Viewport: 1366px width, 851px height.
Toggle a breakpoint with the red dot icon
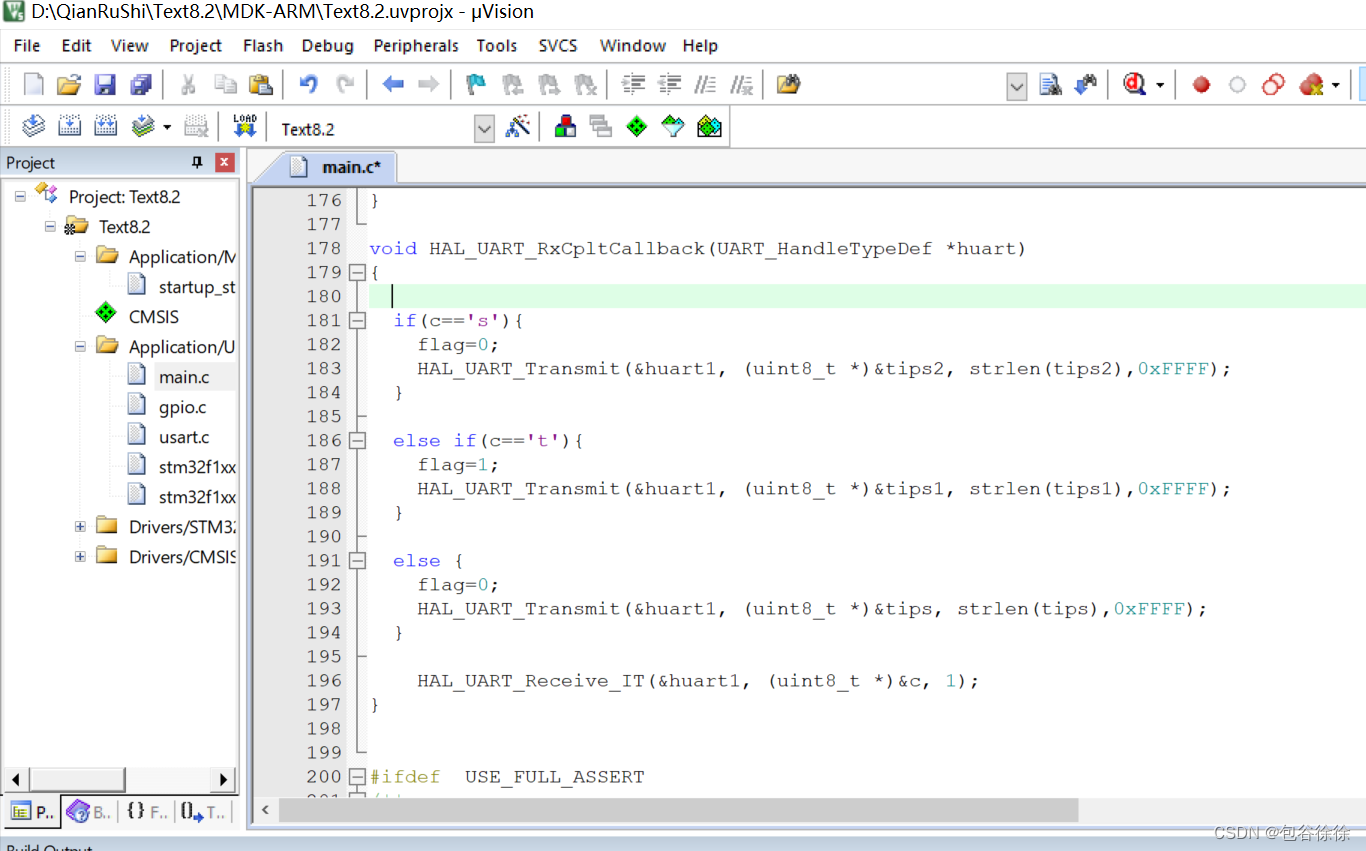[x=1200, y=84]
